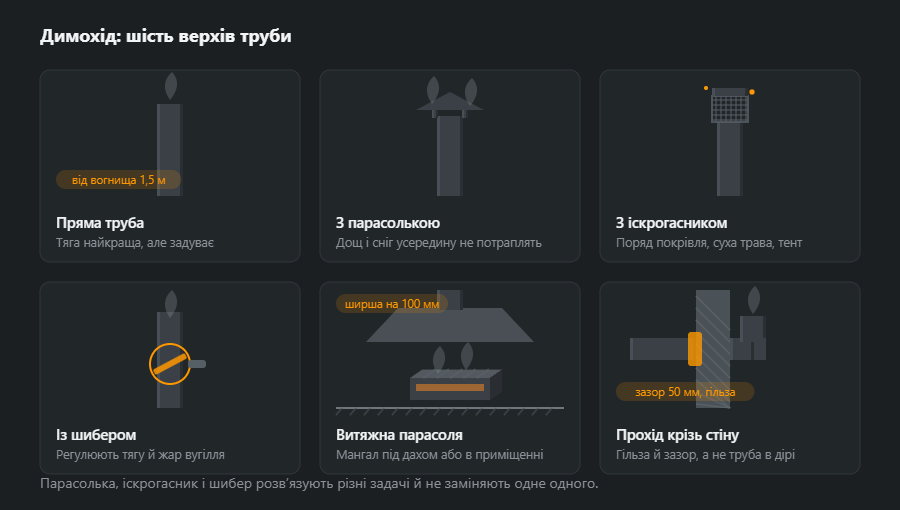Open the 'Пряма труба' card title
This screenshot has width=900, height=510.
[100, 223]
